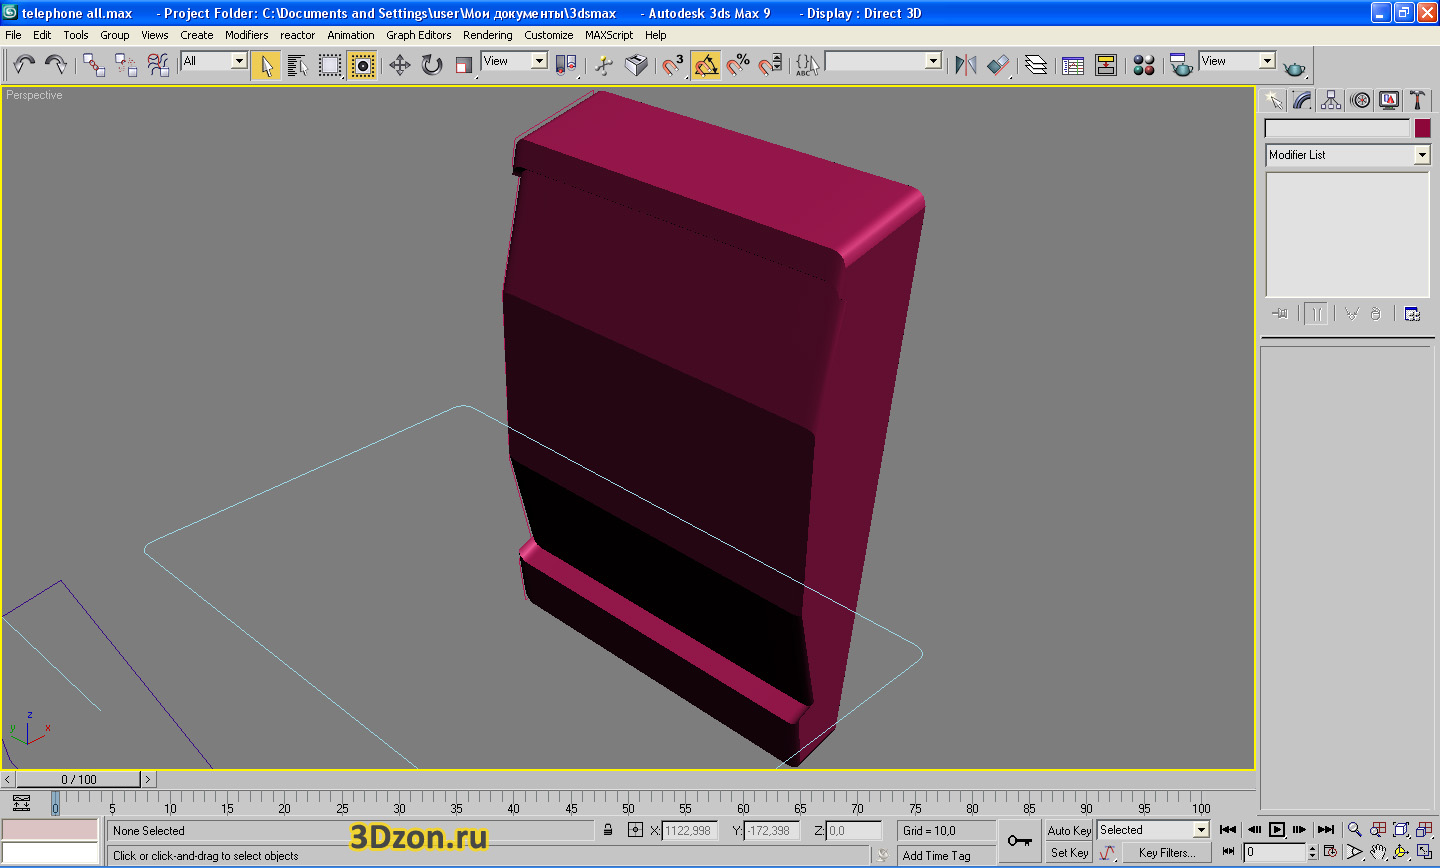Click Add Time Tag field
The image size is (1440, 868).
(x=947, y=855)
